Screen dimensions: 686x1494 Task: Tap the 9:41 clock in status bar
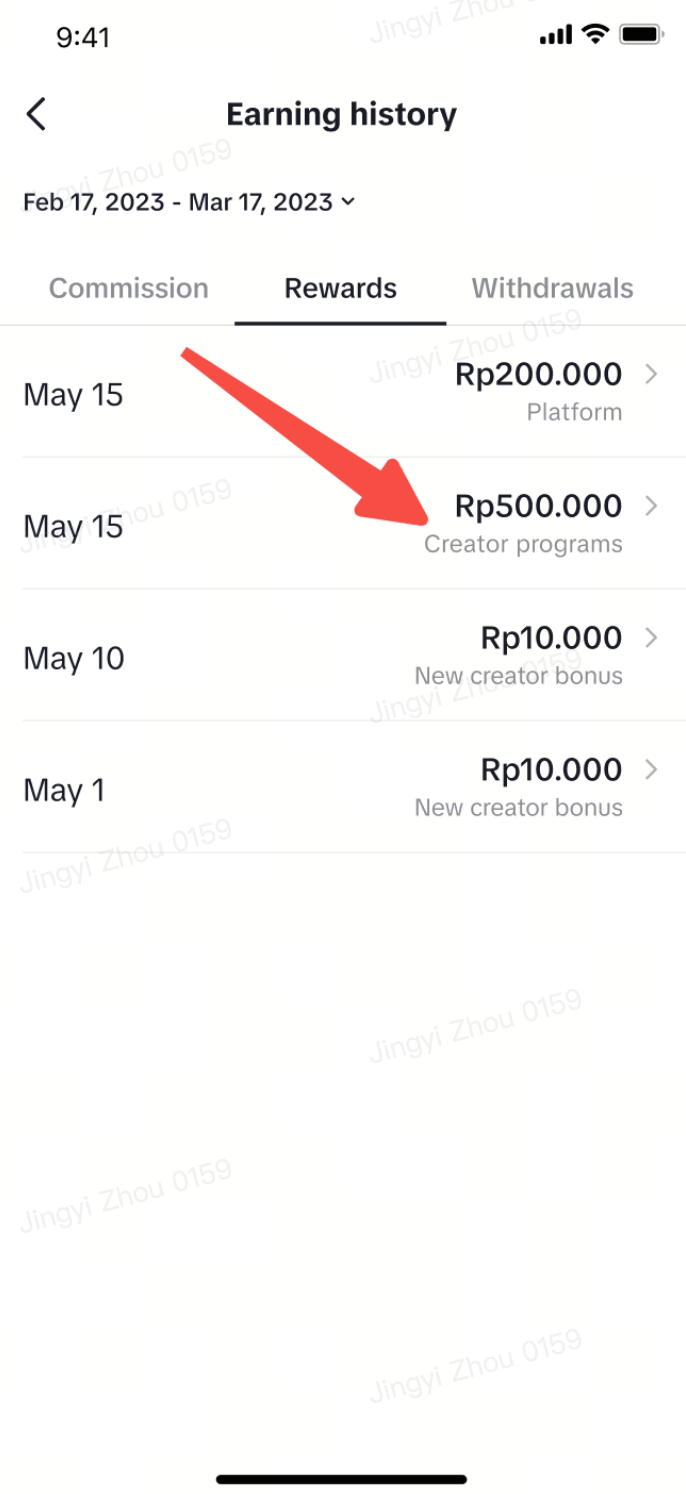(83, 37)
